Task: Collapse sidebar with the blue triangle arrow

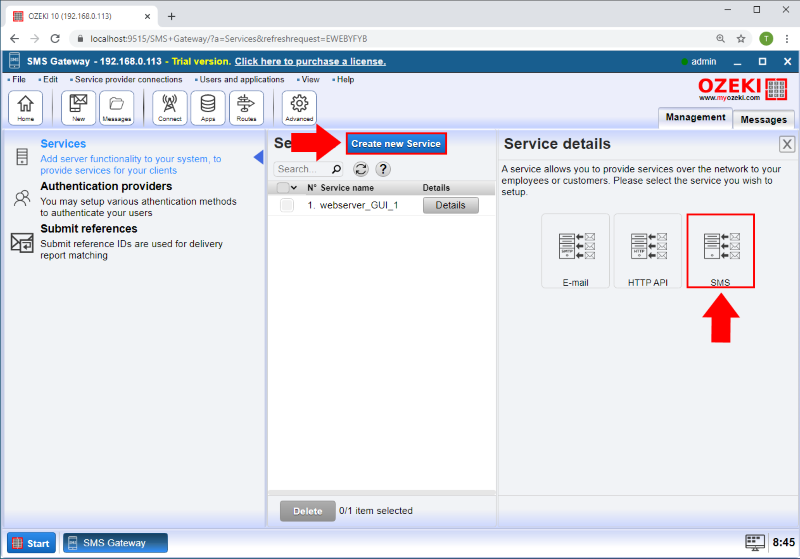Action: click(x=259, y=157)
